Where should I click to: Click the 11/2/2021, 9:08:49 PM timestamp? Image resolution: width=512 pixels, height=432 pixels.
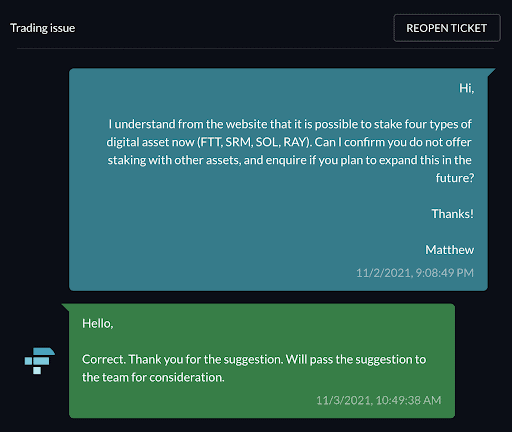coord(415,273)
